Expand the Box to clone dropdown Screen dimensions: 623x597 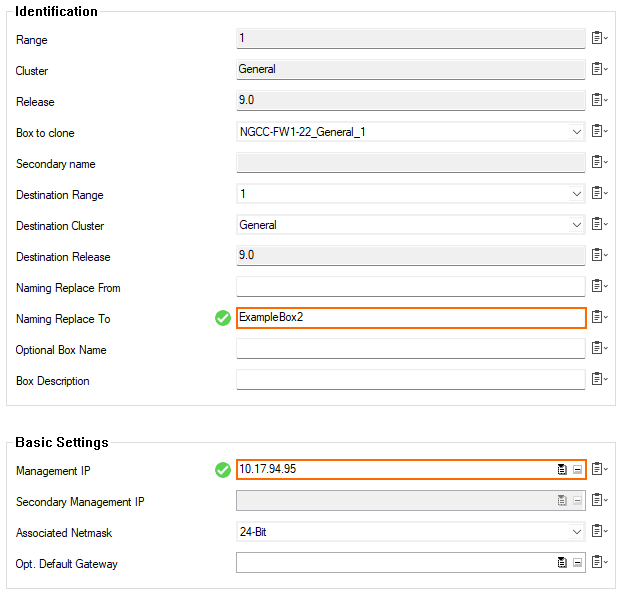point(577,132)
